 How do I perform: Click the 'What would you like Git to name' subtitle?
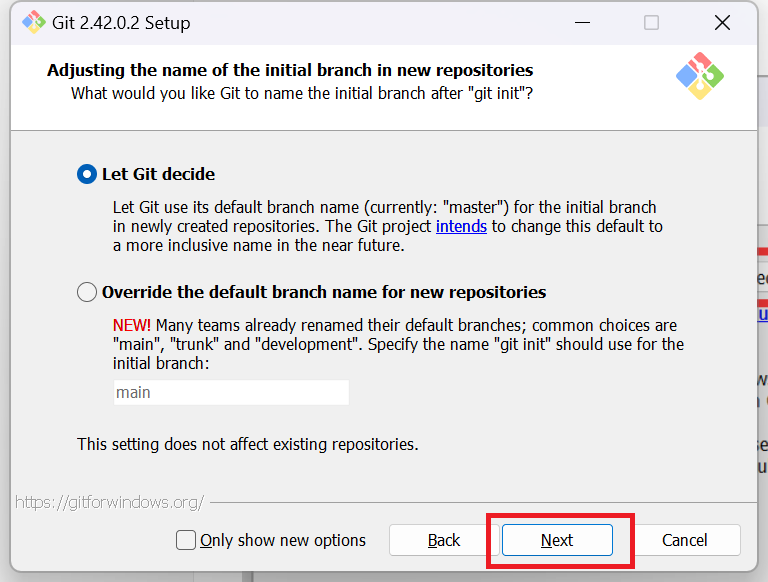coord(302,93)
